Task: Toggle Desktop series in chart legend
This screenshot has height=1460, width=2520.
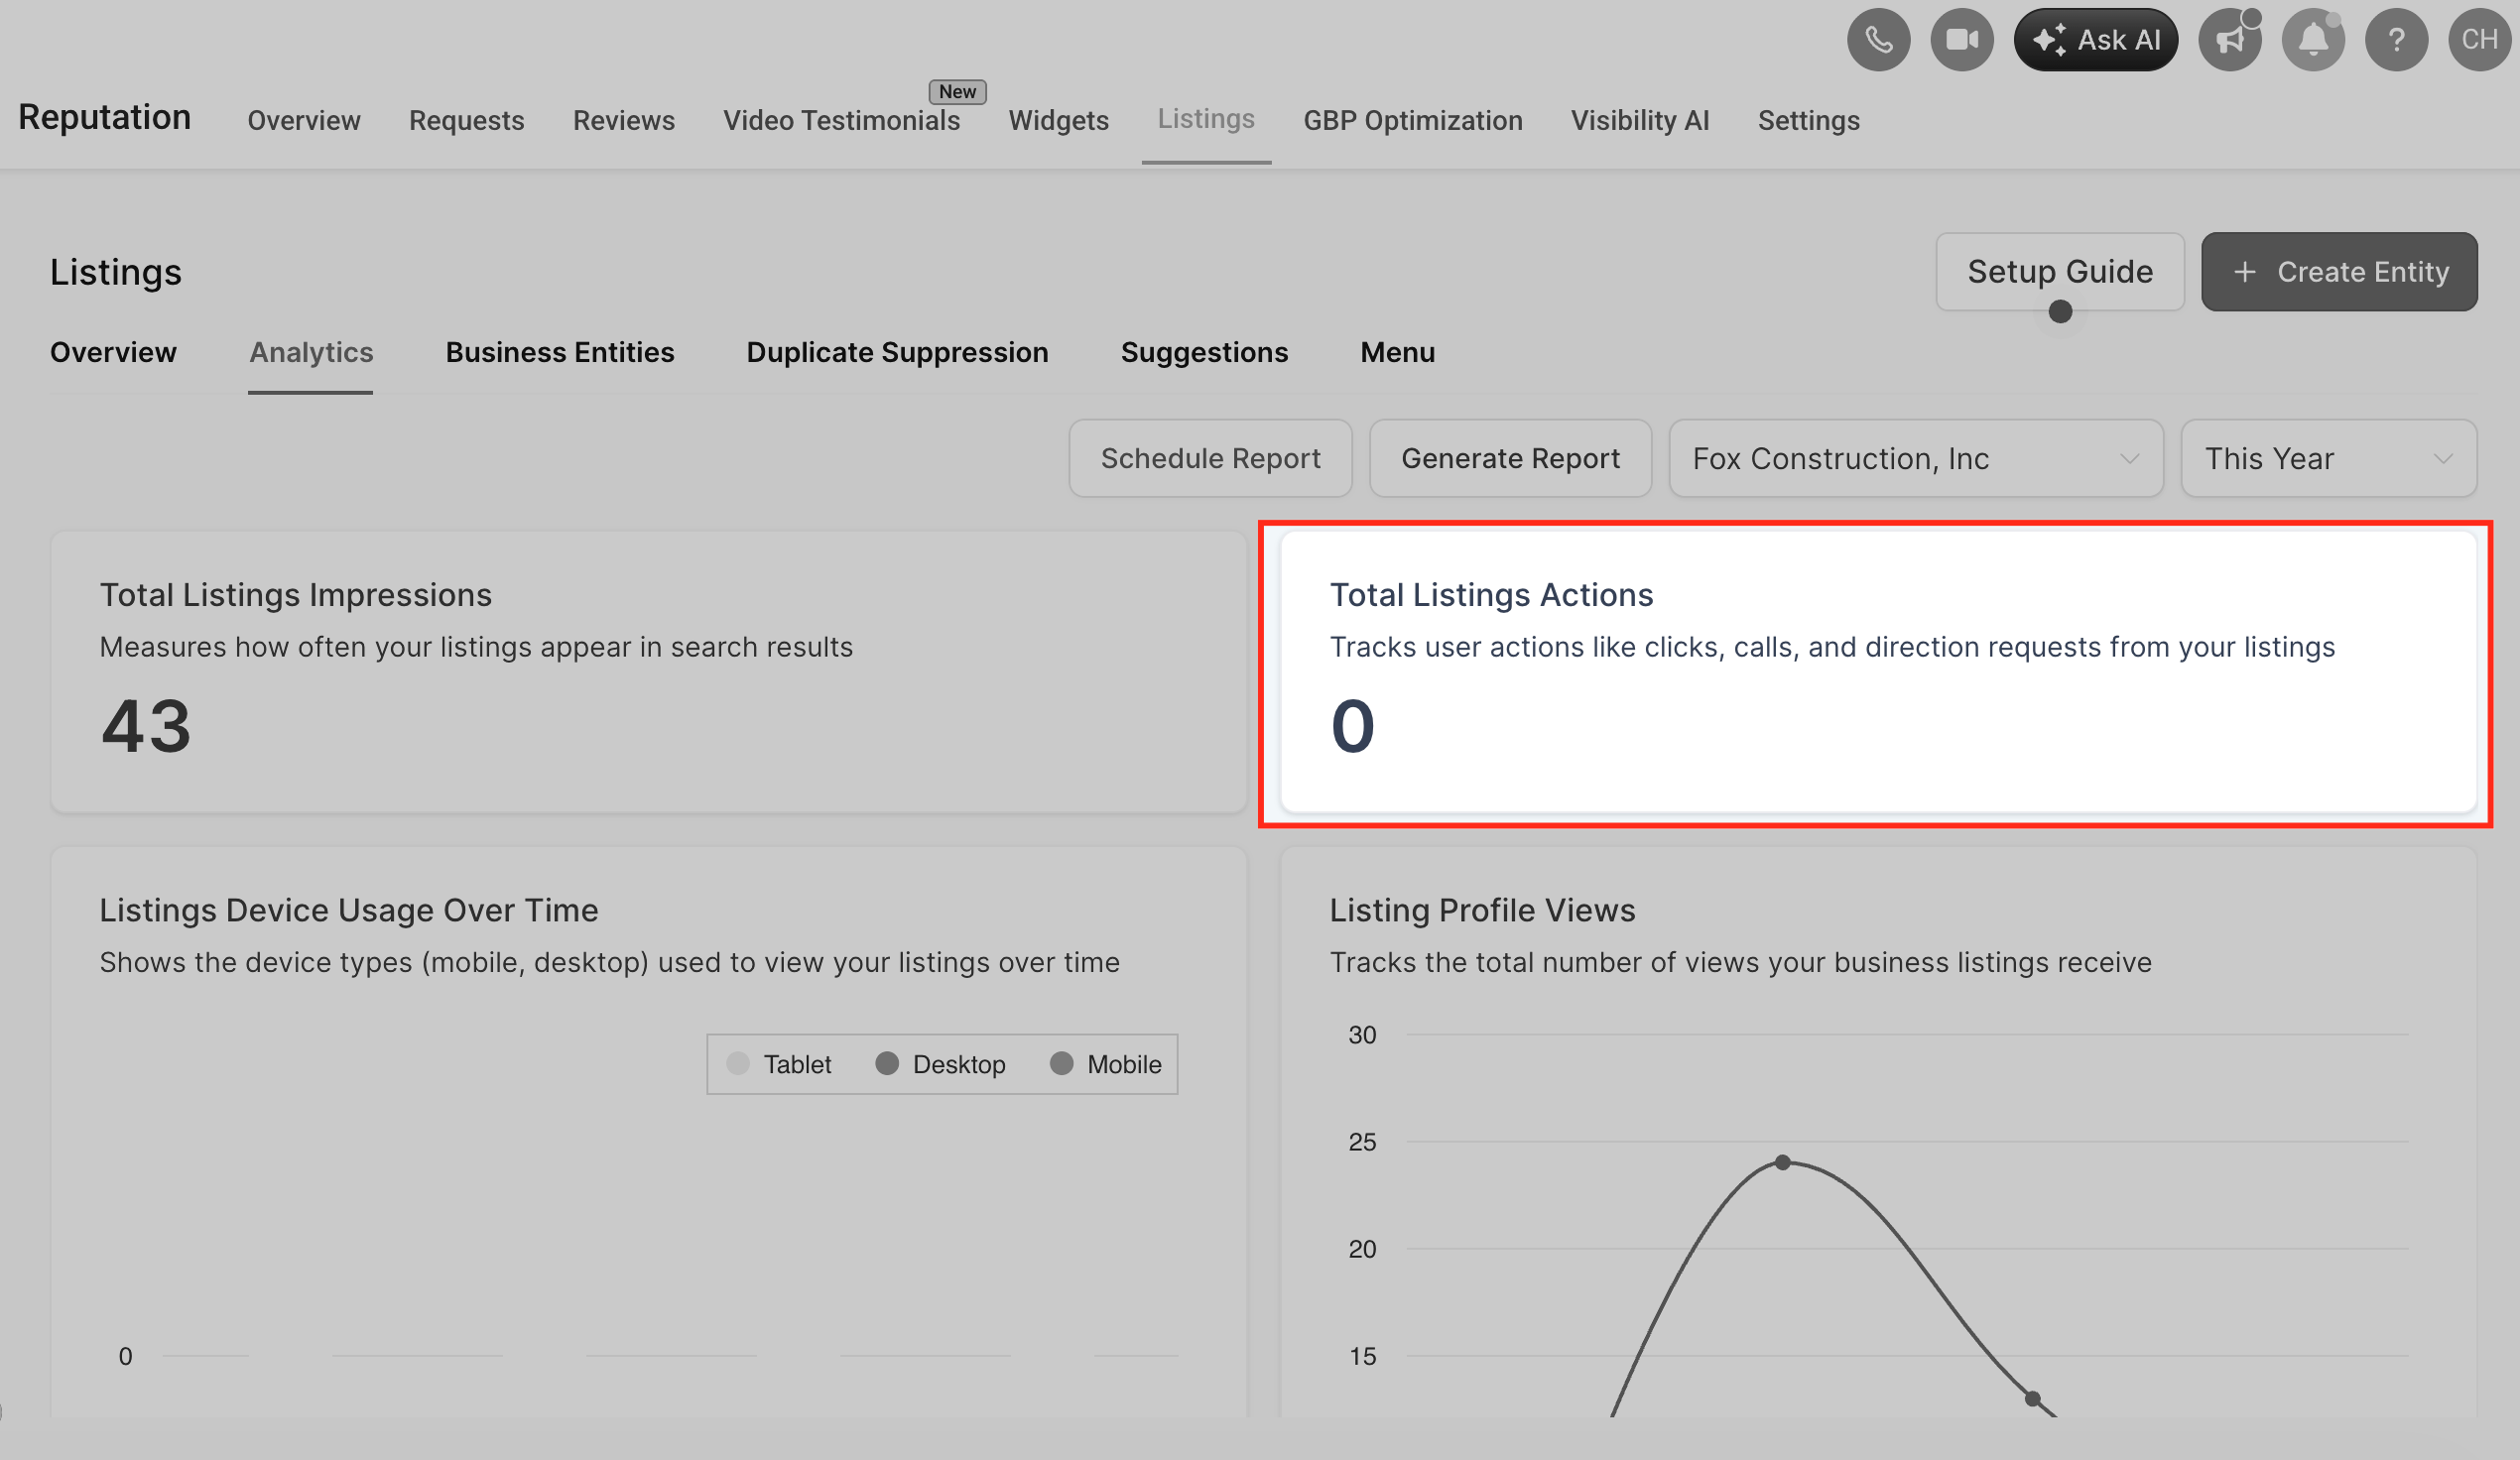Action: [940, 1064]
